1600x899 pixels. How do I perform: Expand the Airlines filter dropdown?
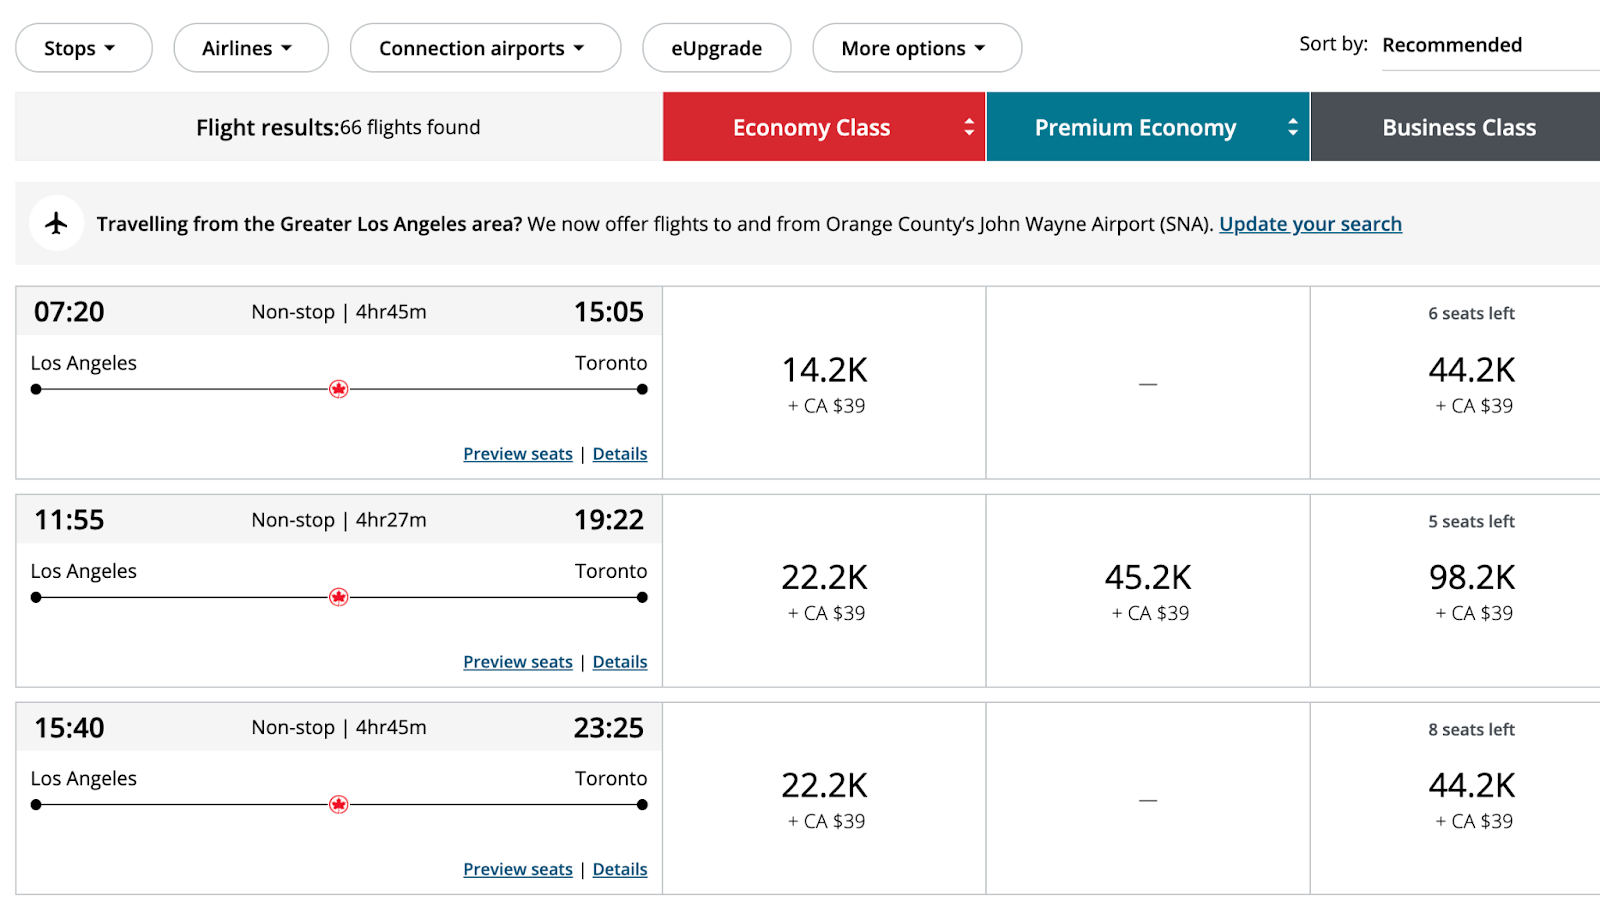pos(251,48)
